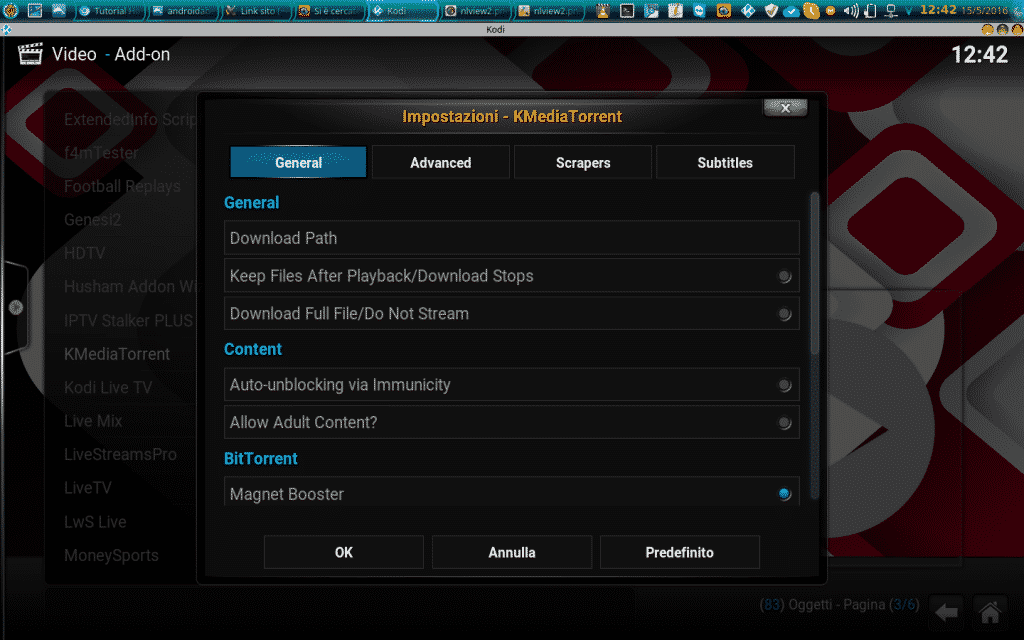Screen dimensions: 1024x640
Task: Click the orange globe browser tray icon
Action: pyautogui.click(x=724, y=10)
